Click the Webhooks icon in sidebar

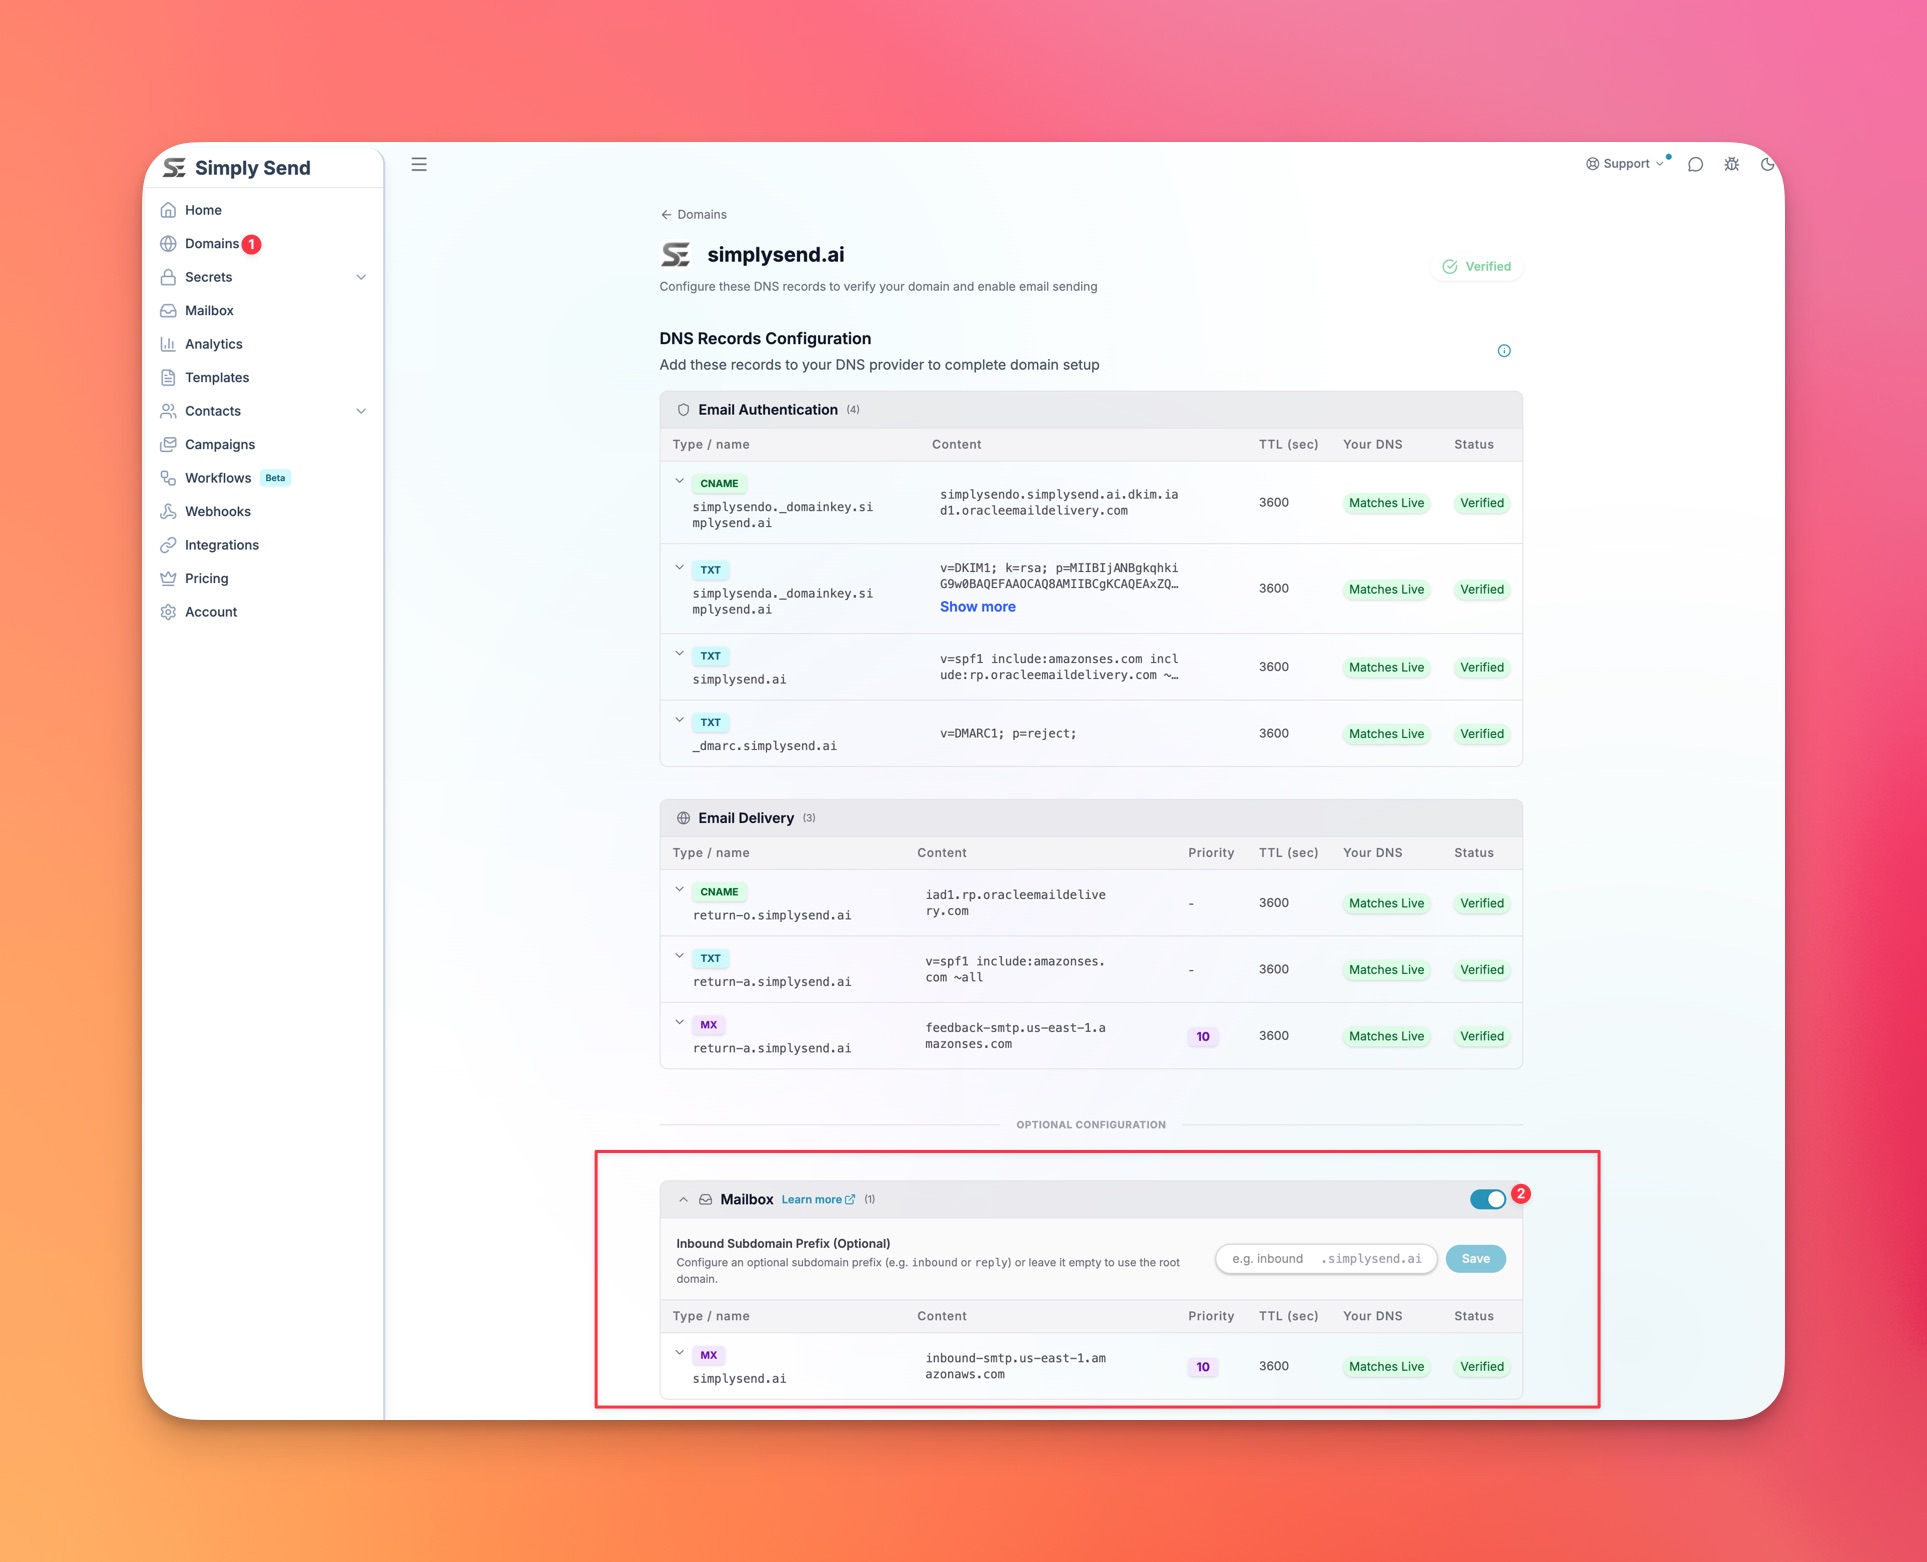168,511
